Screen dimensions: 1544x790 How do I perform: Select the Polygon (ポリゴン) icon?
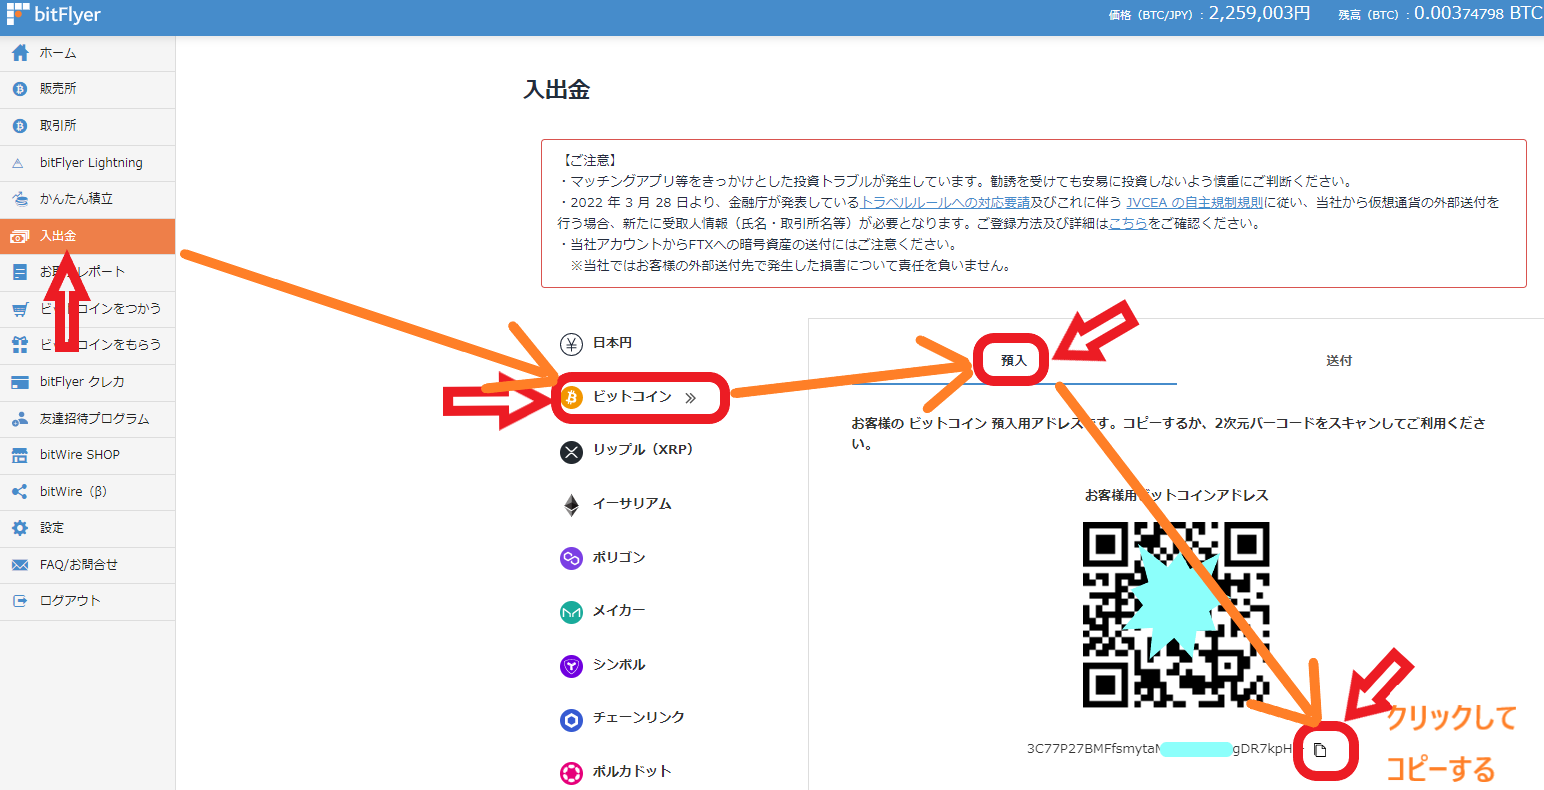coord(571,557)
